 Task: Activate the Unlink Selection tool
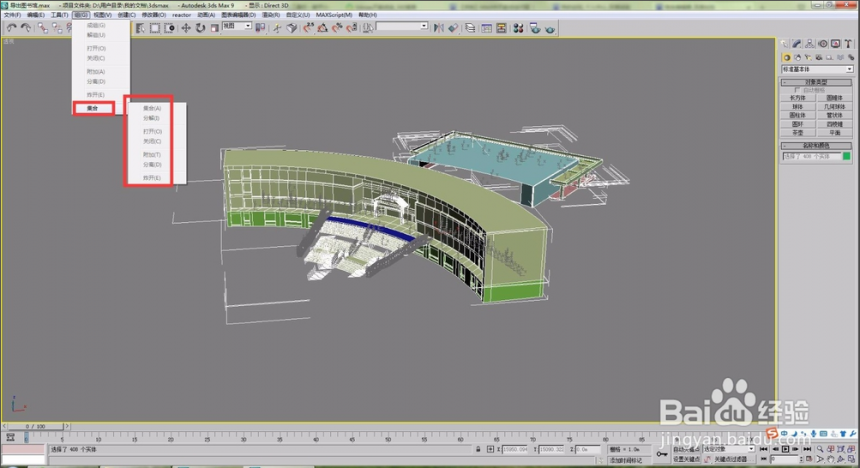point(57,27)
